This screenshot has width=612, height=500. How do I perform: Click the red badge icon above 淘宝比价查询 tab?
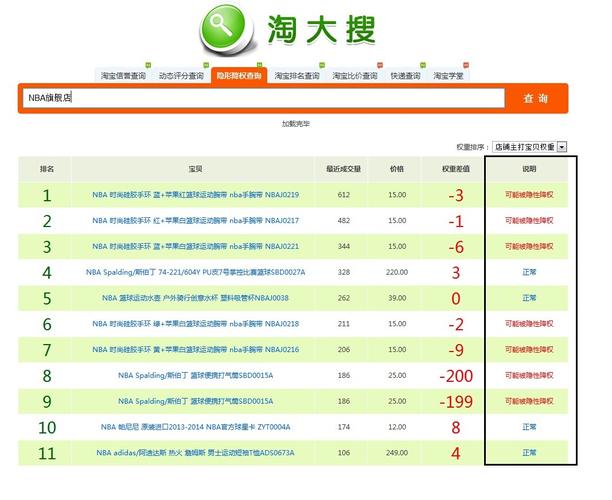pyautogui.click(x=380, y=65)
